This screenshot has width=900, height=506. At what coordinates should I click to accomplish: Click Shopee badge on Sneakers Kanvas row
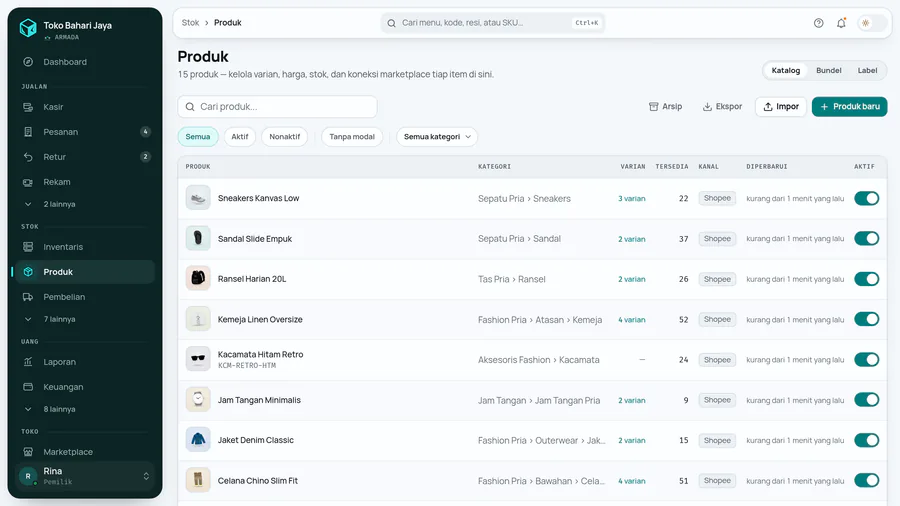point(717,198)
